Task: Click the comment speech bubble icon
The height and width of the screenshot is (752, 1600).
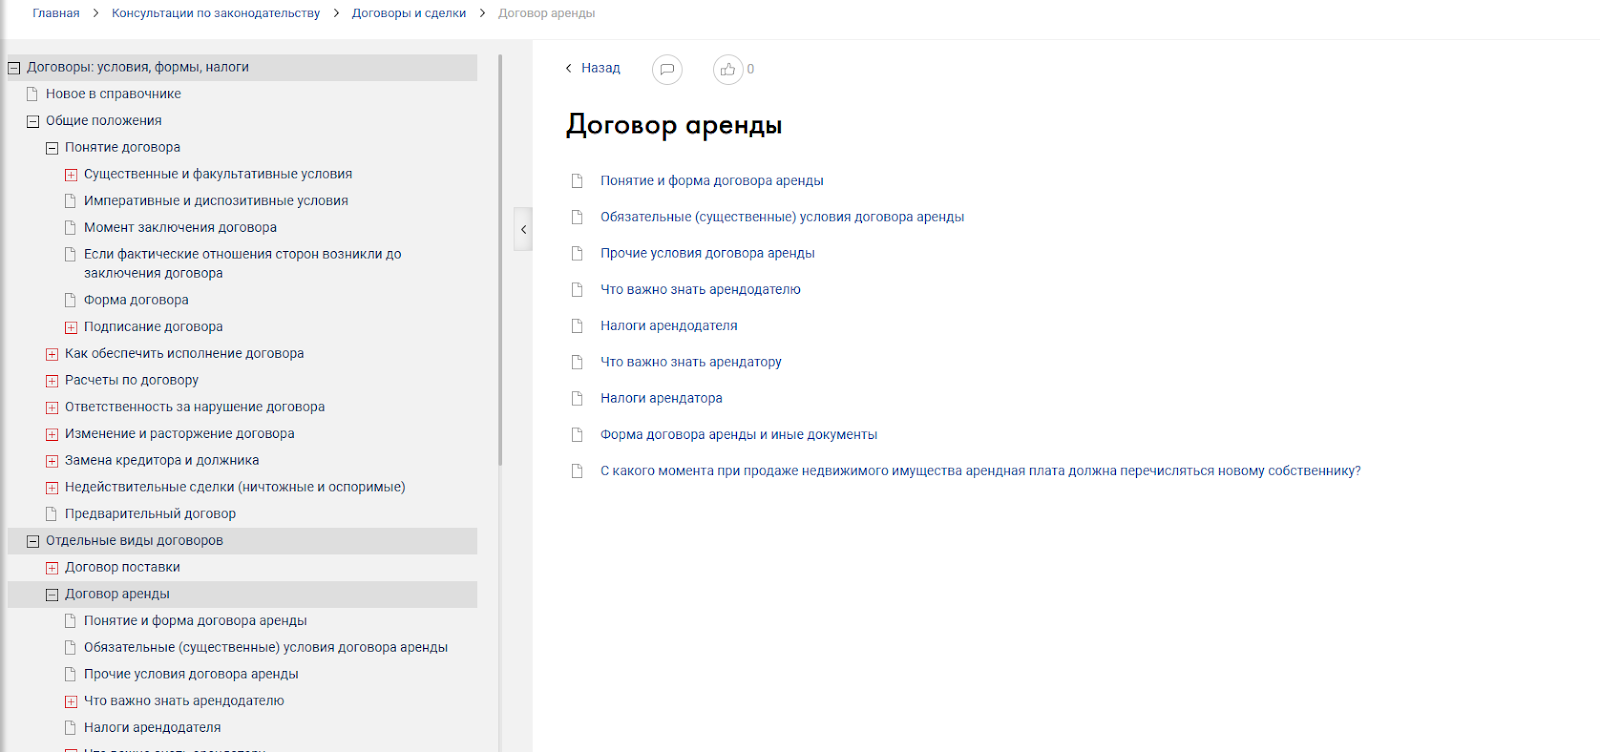Action: coord(666,69)
